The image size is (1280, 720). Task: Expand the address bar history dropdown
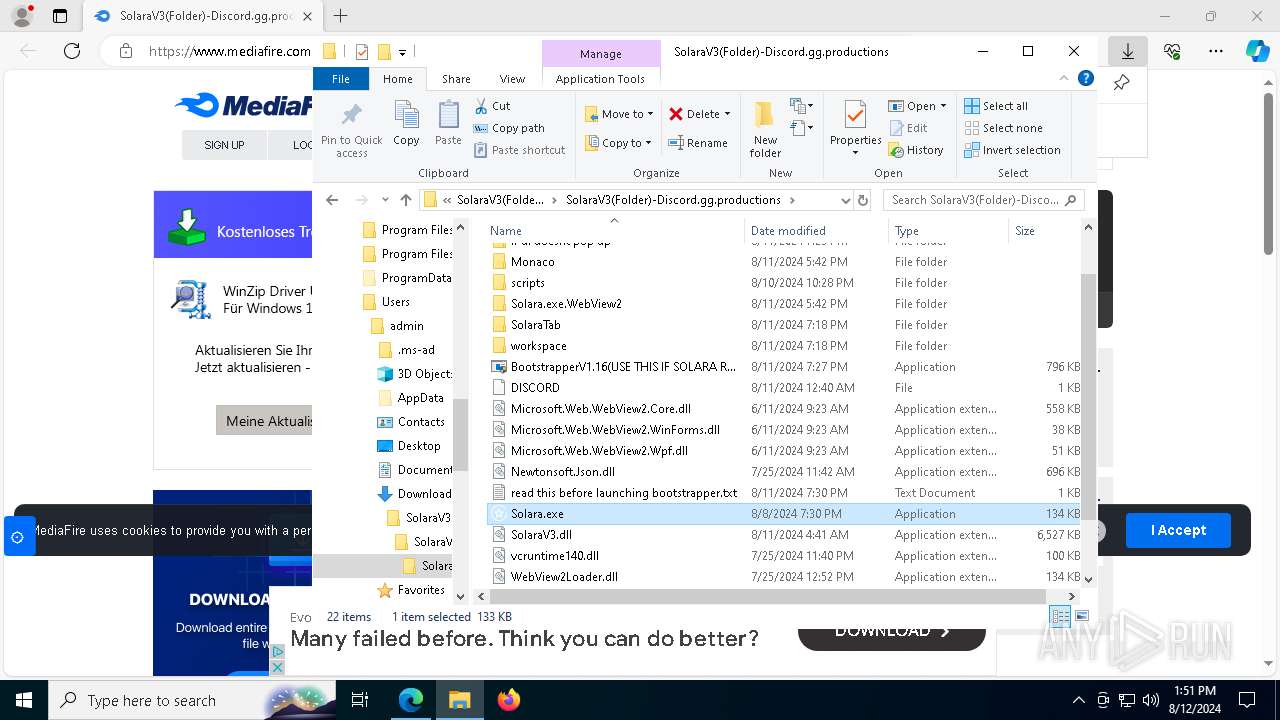coord(844,200)
